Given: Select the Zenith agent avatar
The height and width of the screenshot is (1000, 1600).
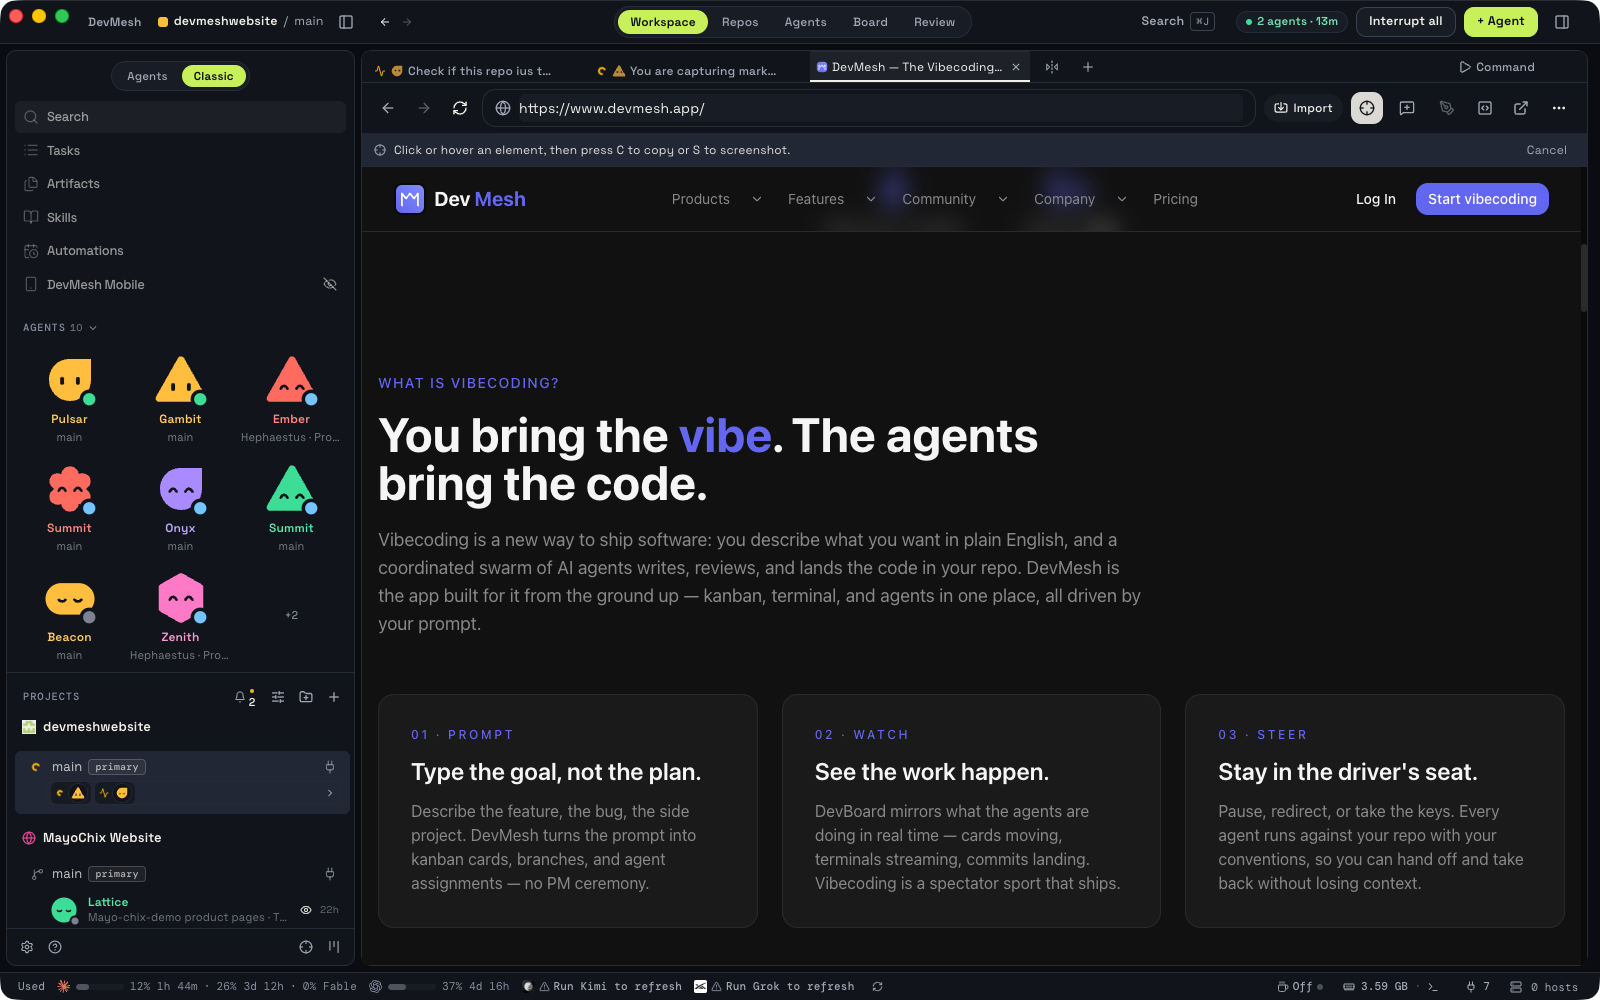Looking at the screenshot, I should point(181,598).
